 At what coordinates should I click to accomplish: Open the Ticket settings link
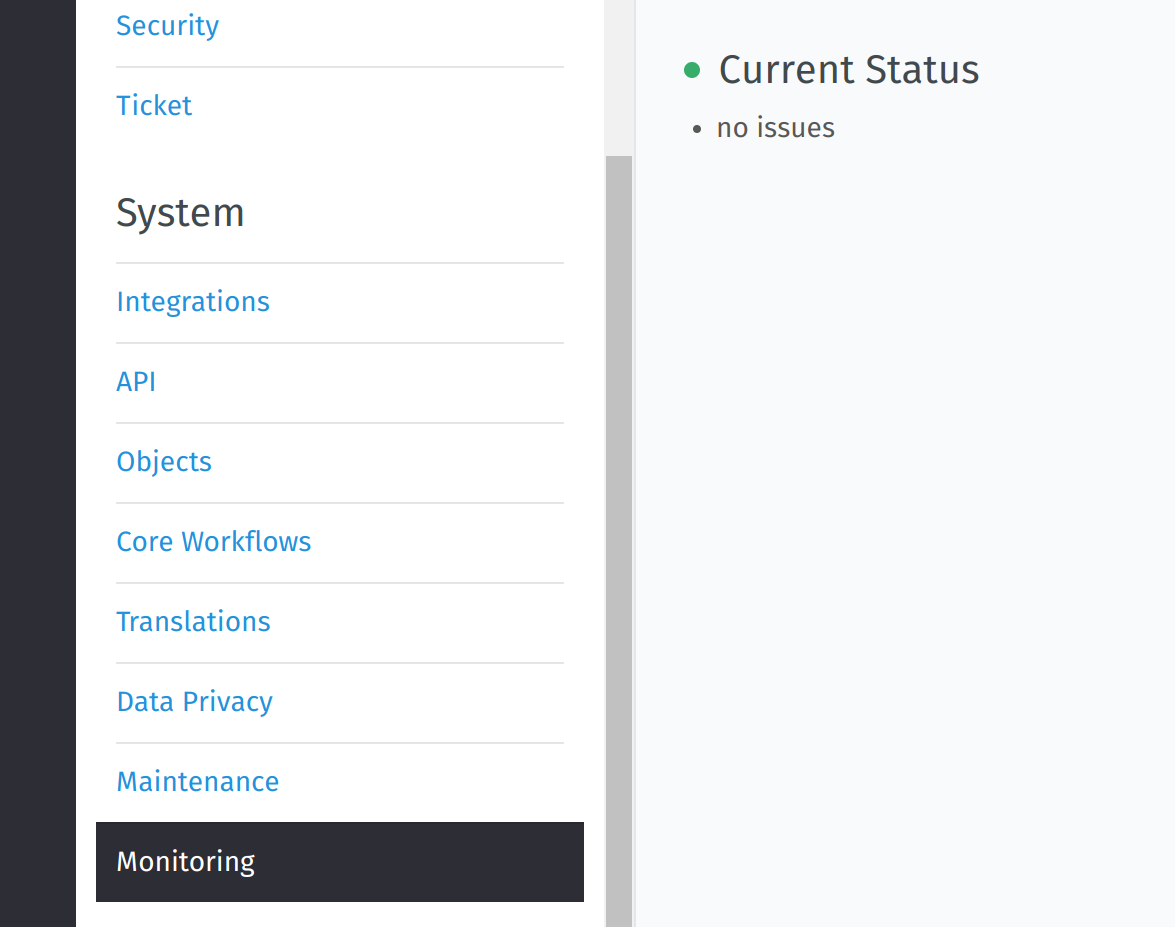(x=154, y=106)
